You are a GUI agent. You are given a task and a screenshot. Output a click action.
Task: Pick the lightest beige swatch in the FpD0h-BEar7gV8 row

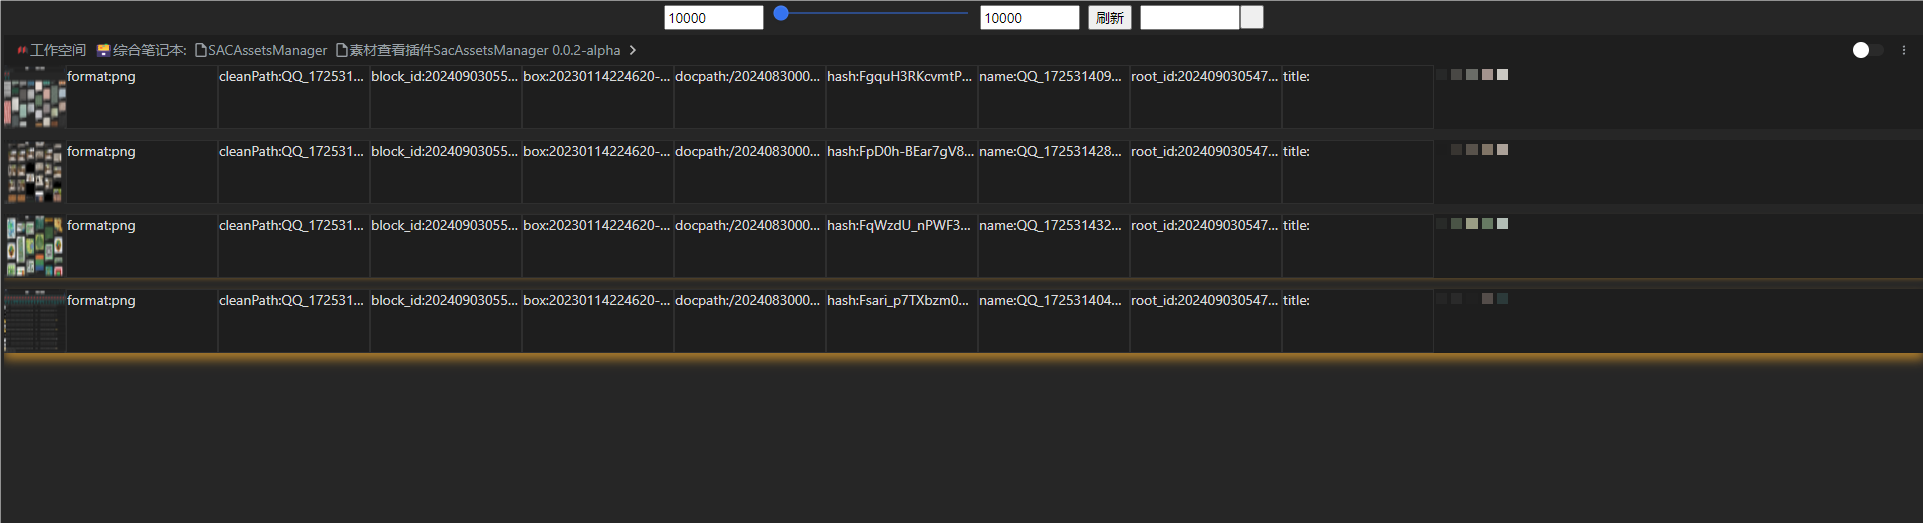click(x=1502, y=150)
